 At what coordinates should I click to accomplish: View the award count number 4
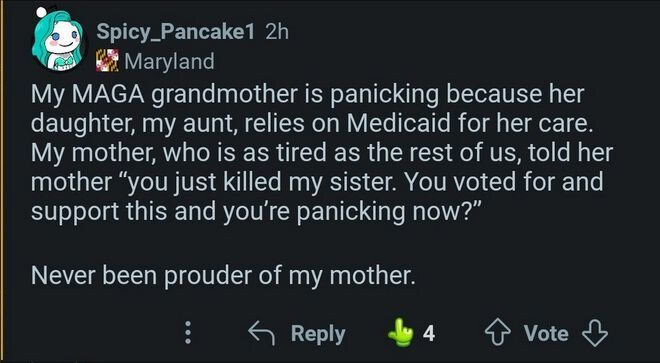click(x=428, y=334)
